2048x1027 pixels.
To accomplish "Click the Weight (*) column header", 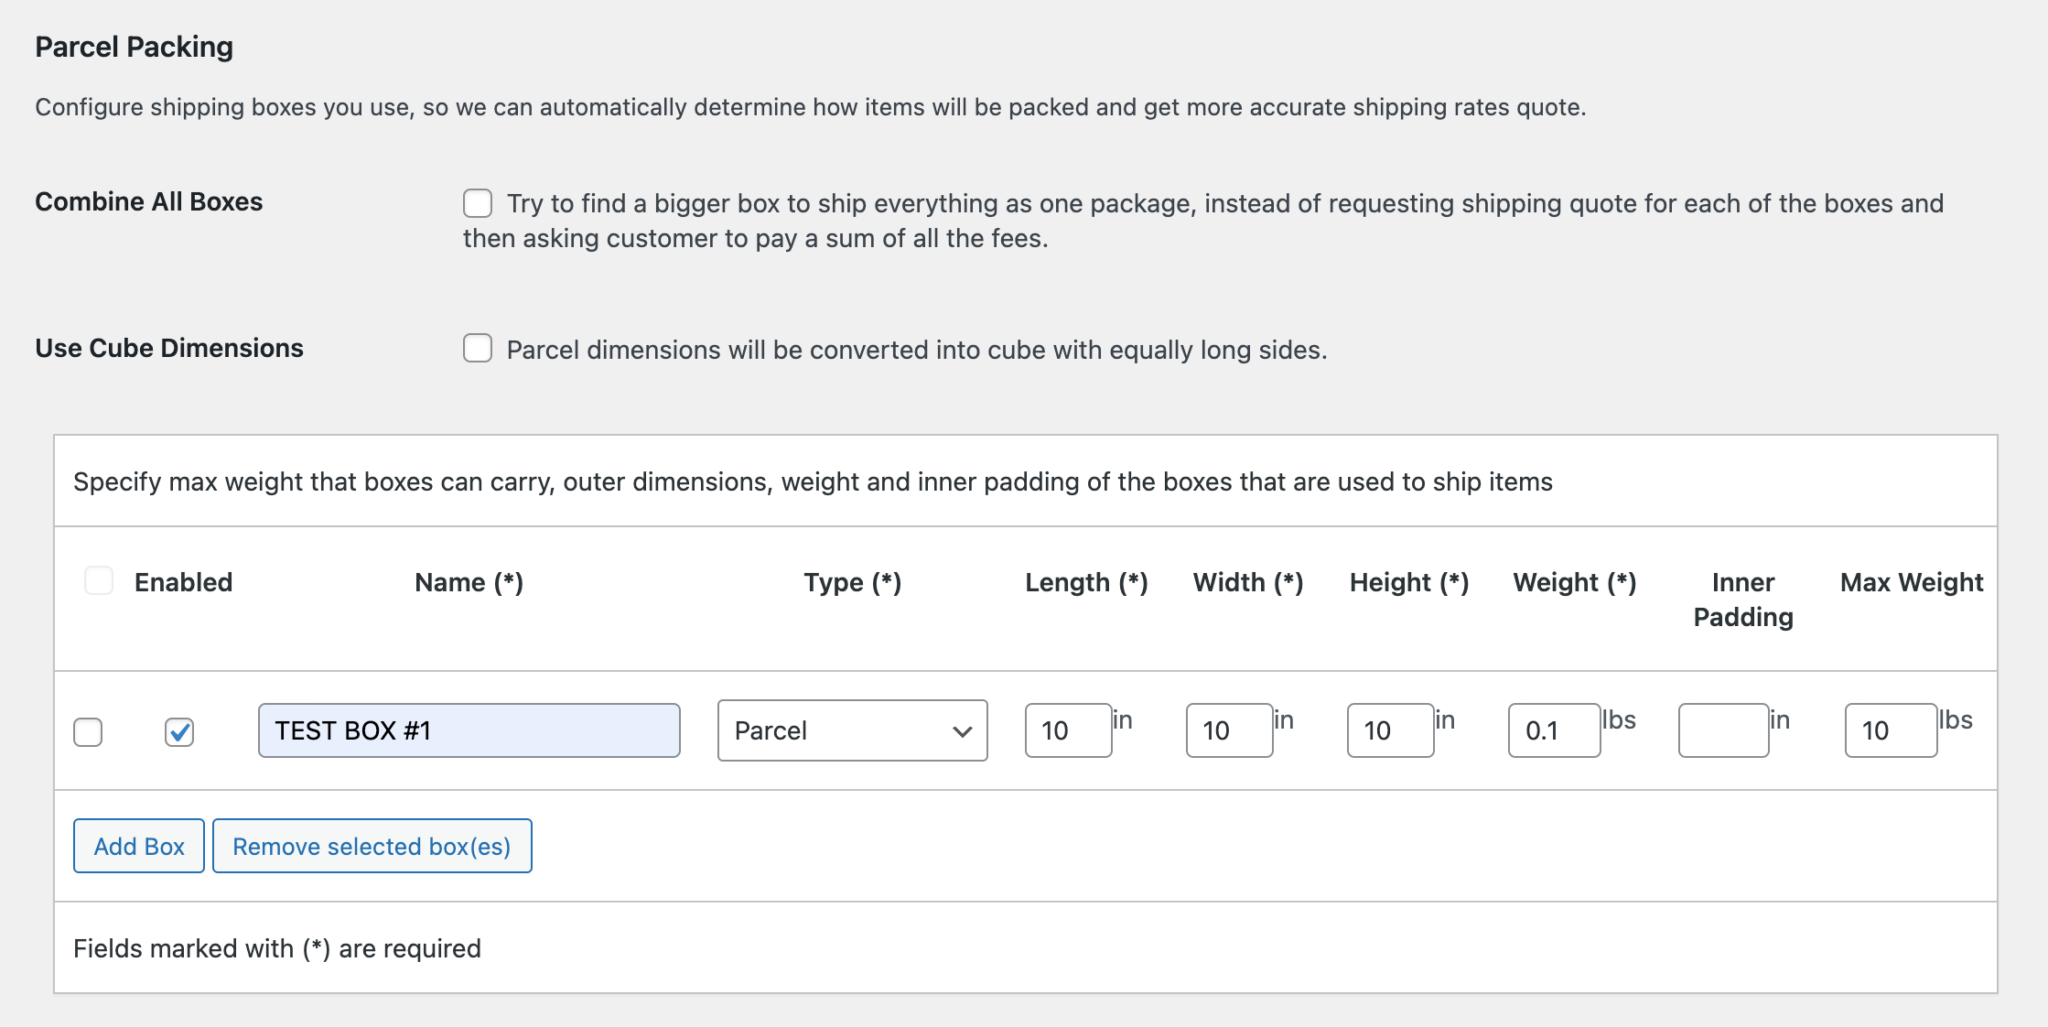I will point(1574,581).
